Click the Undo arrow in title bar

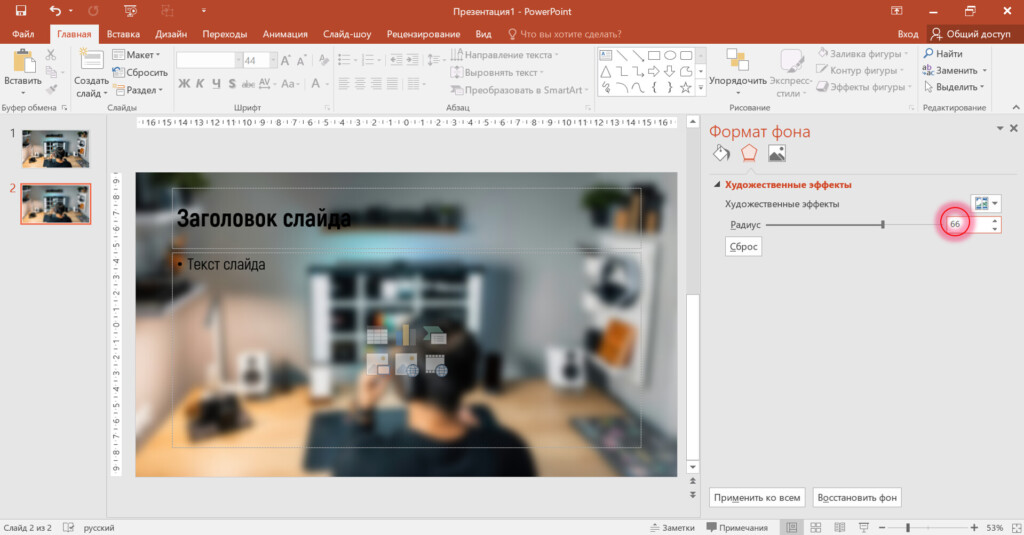tap(56, 10)
